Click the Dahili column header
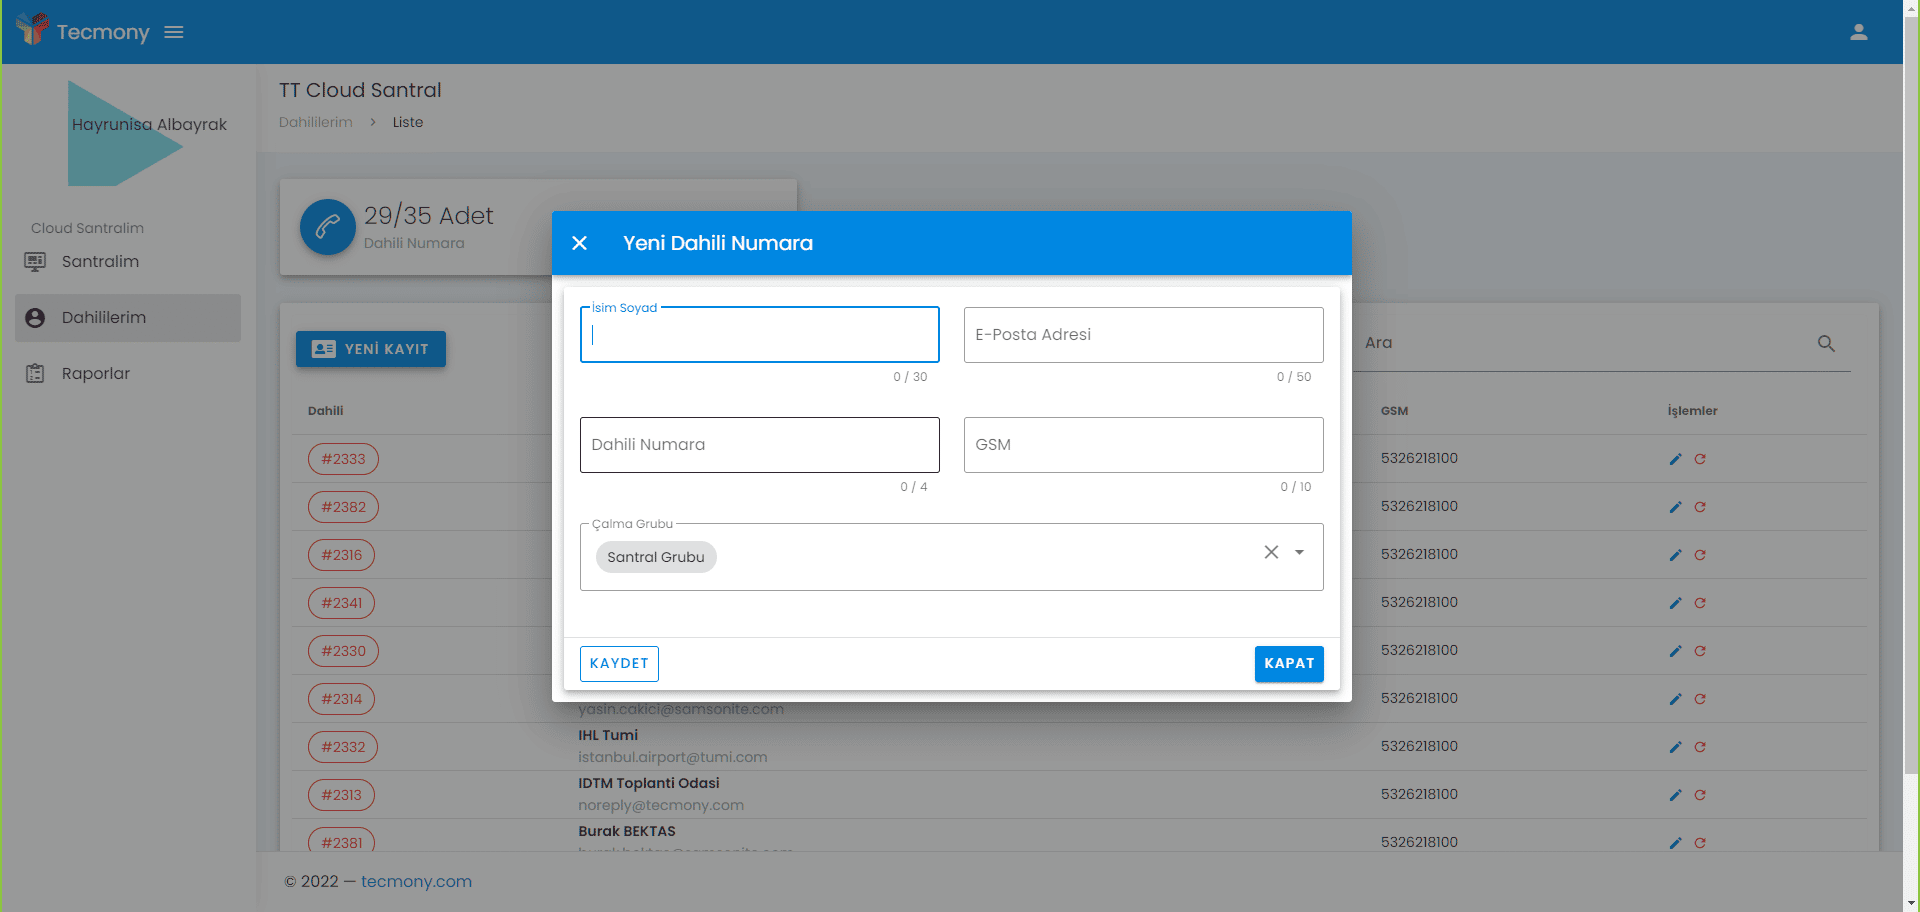Viewport: 1920px width, 912px height. (325, 411)
